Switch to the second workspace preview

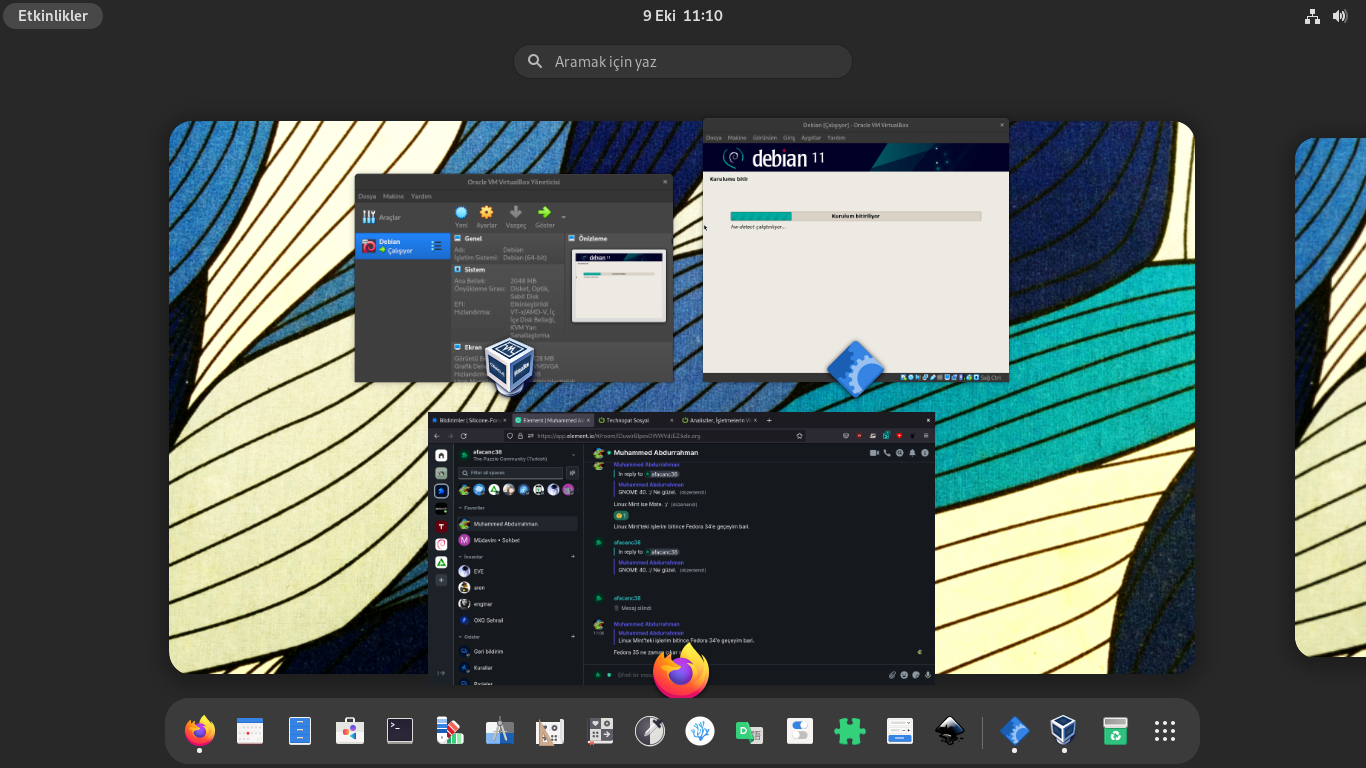tap(1330, 397)
